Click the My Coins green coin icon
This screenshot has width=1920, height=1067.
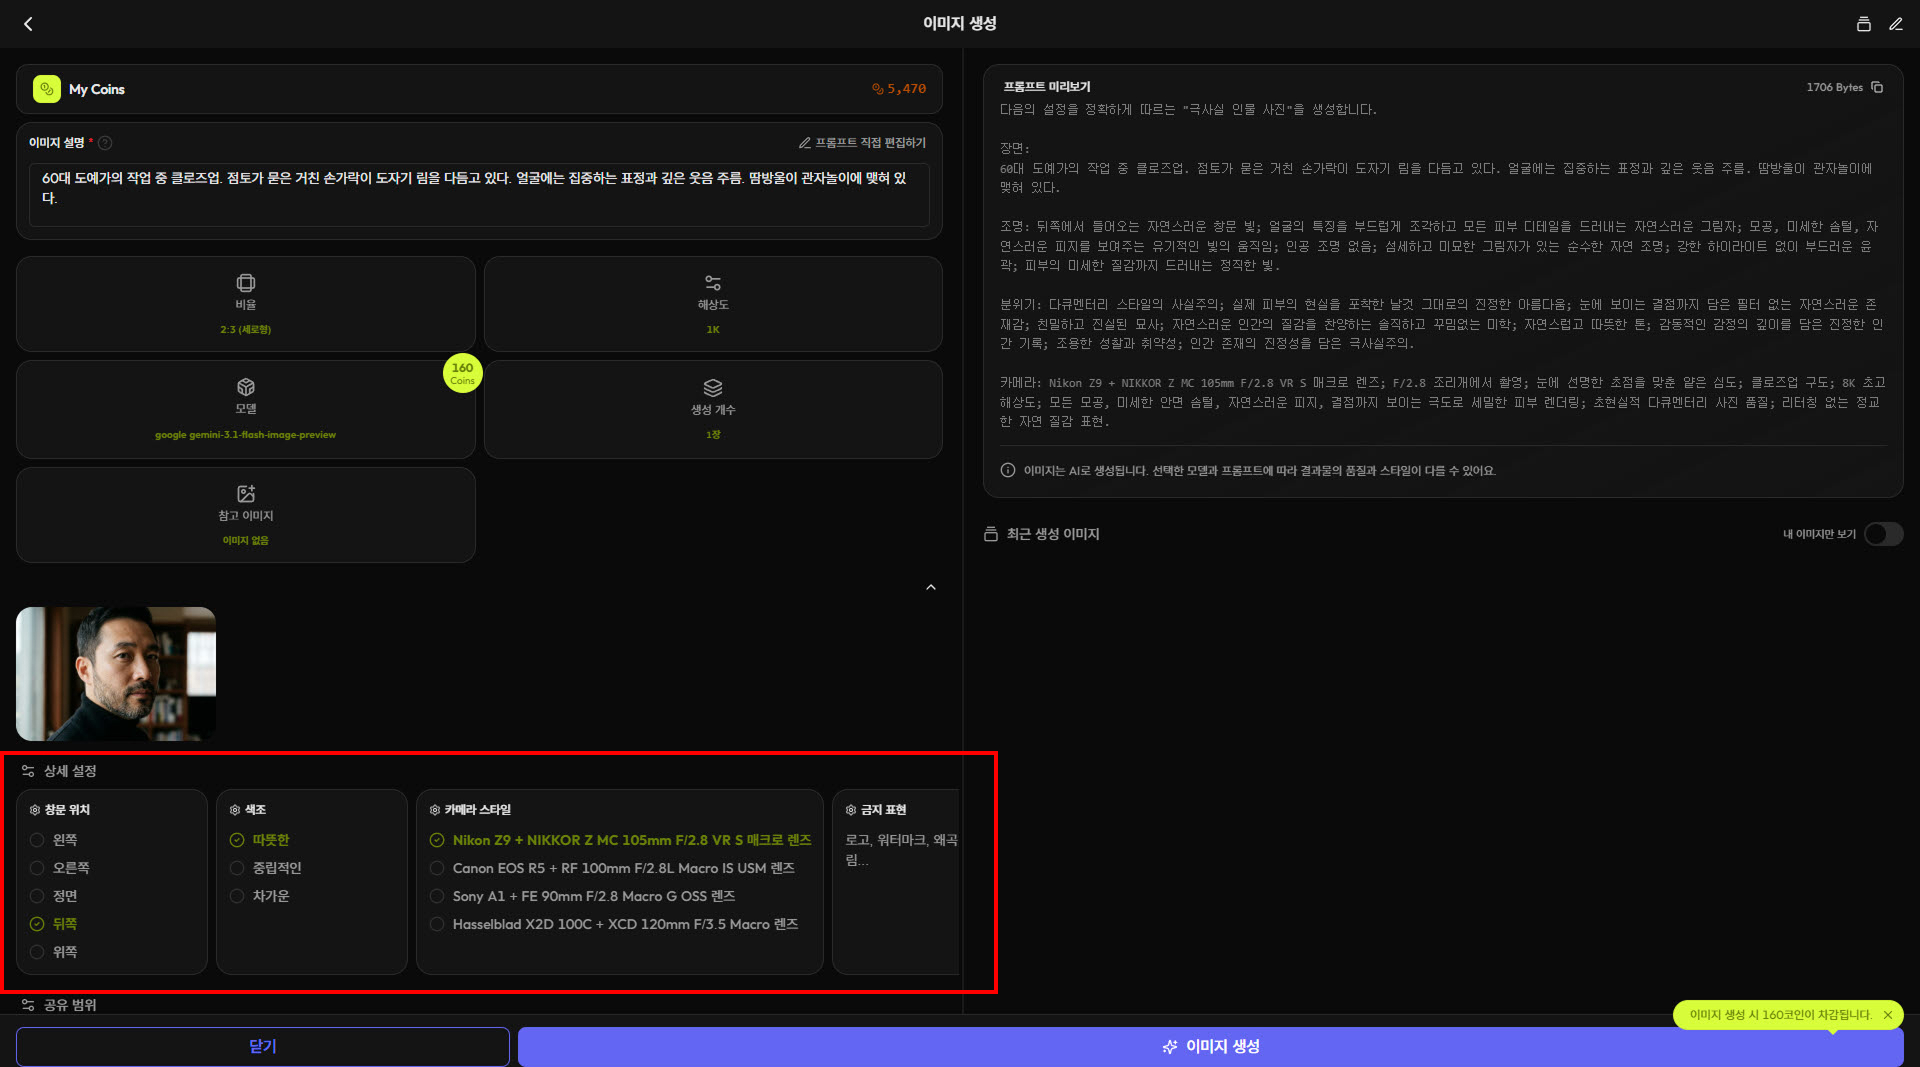[x=47, y=89]
